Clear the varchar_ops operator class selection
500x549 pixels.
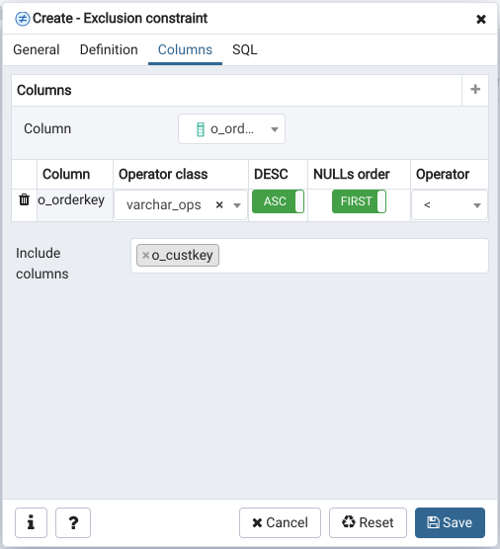(x=220, y=205)
